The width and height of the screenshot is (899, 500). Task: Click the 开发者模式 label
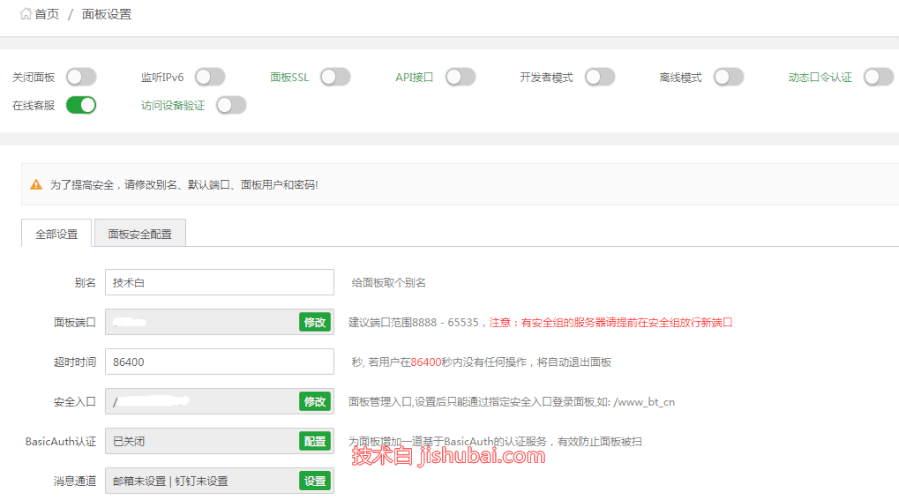click(x=546, y=77)
